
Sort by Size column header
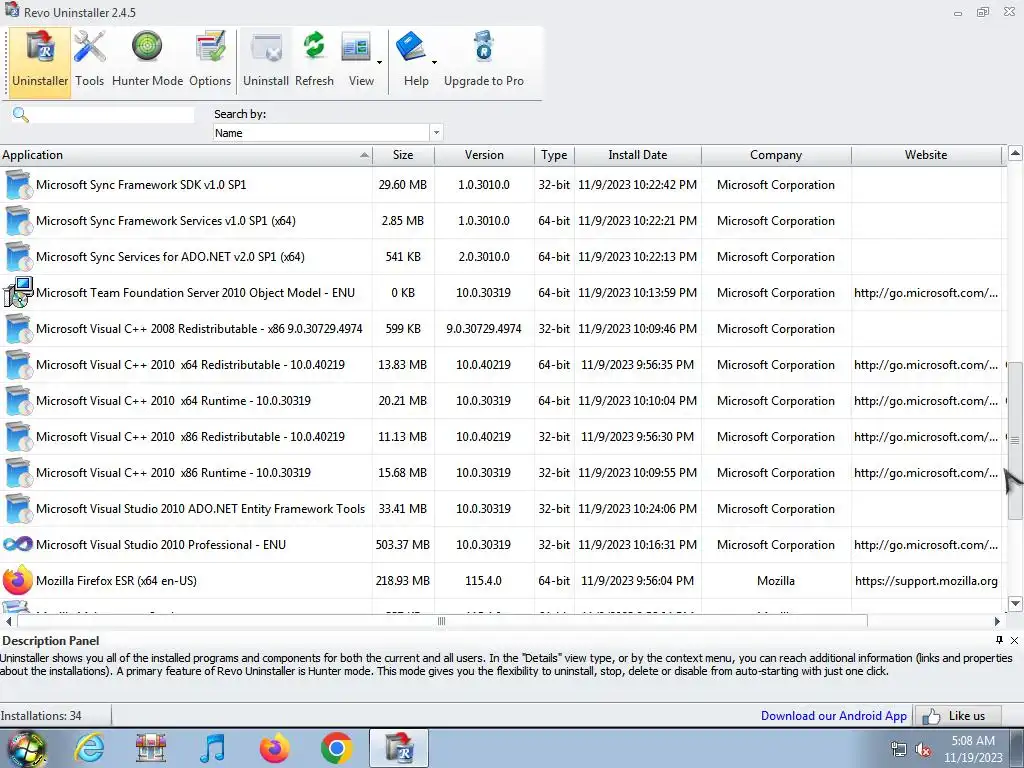[403, 155]
